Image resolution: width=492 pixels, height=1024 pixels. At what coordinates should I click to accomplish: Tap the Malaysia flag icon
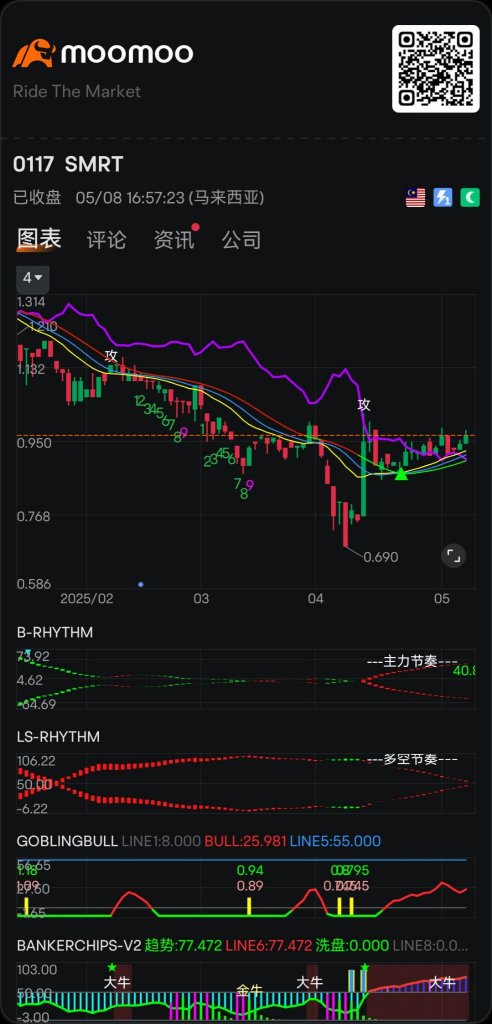[x=416, y=197]
